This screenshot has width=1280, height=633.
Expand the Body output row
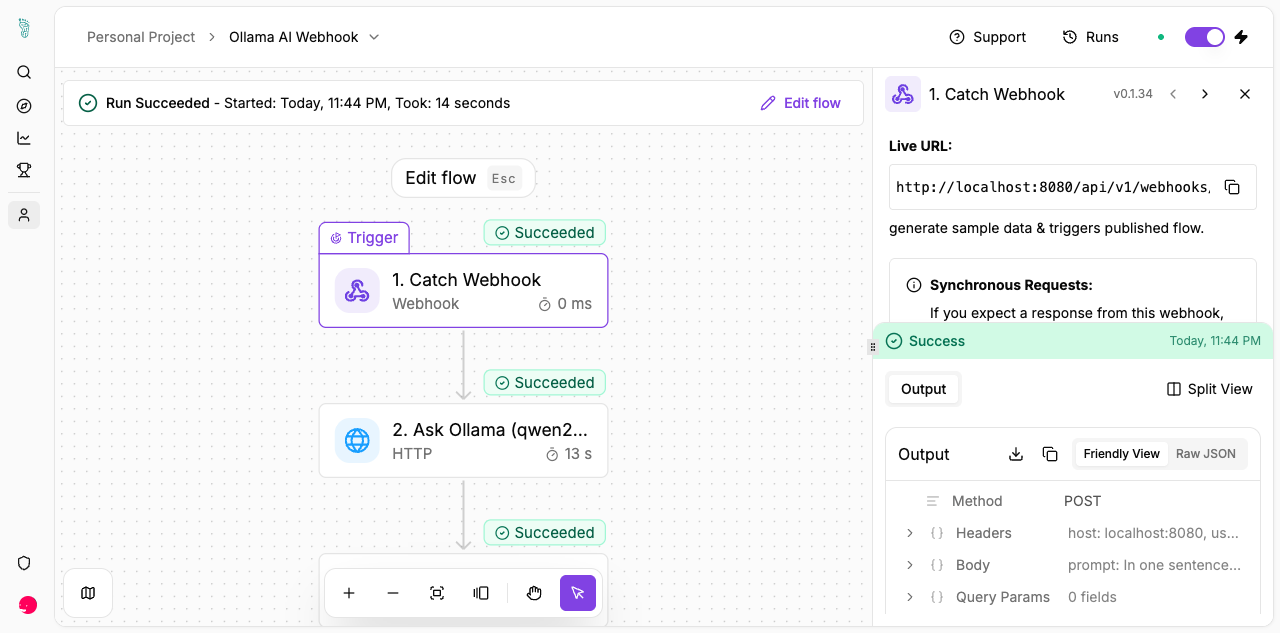[x=910, y=565]
